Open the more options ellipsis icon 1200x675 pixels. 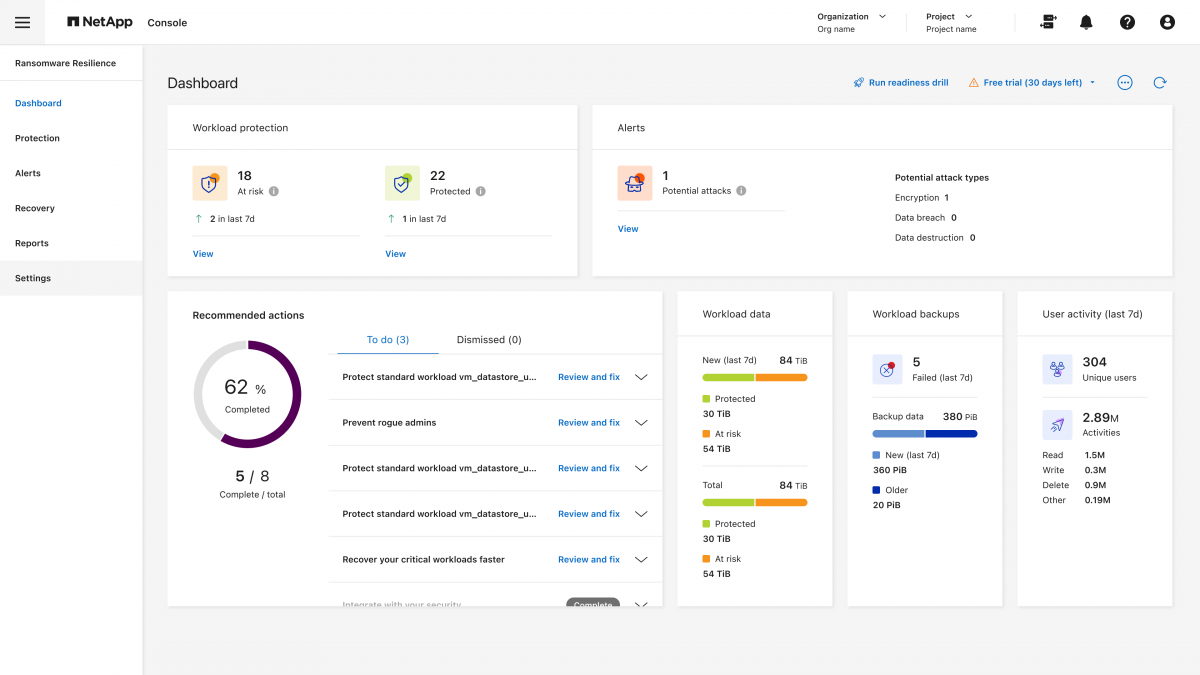(1124, 82)
